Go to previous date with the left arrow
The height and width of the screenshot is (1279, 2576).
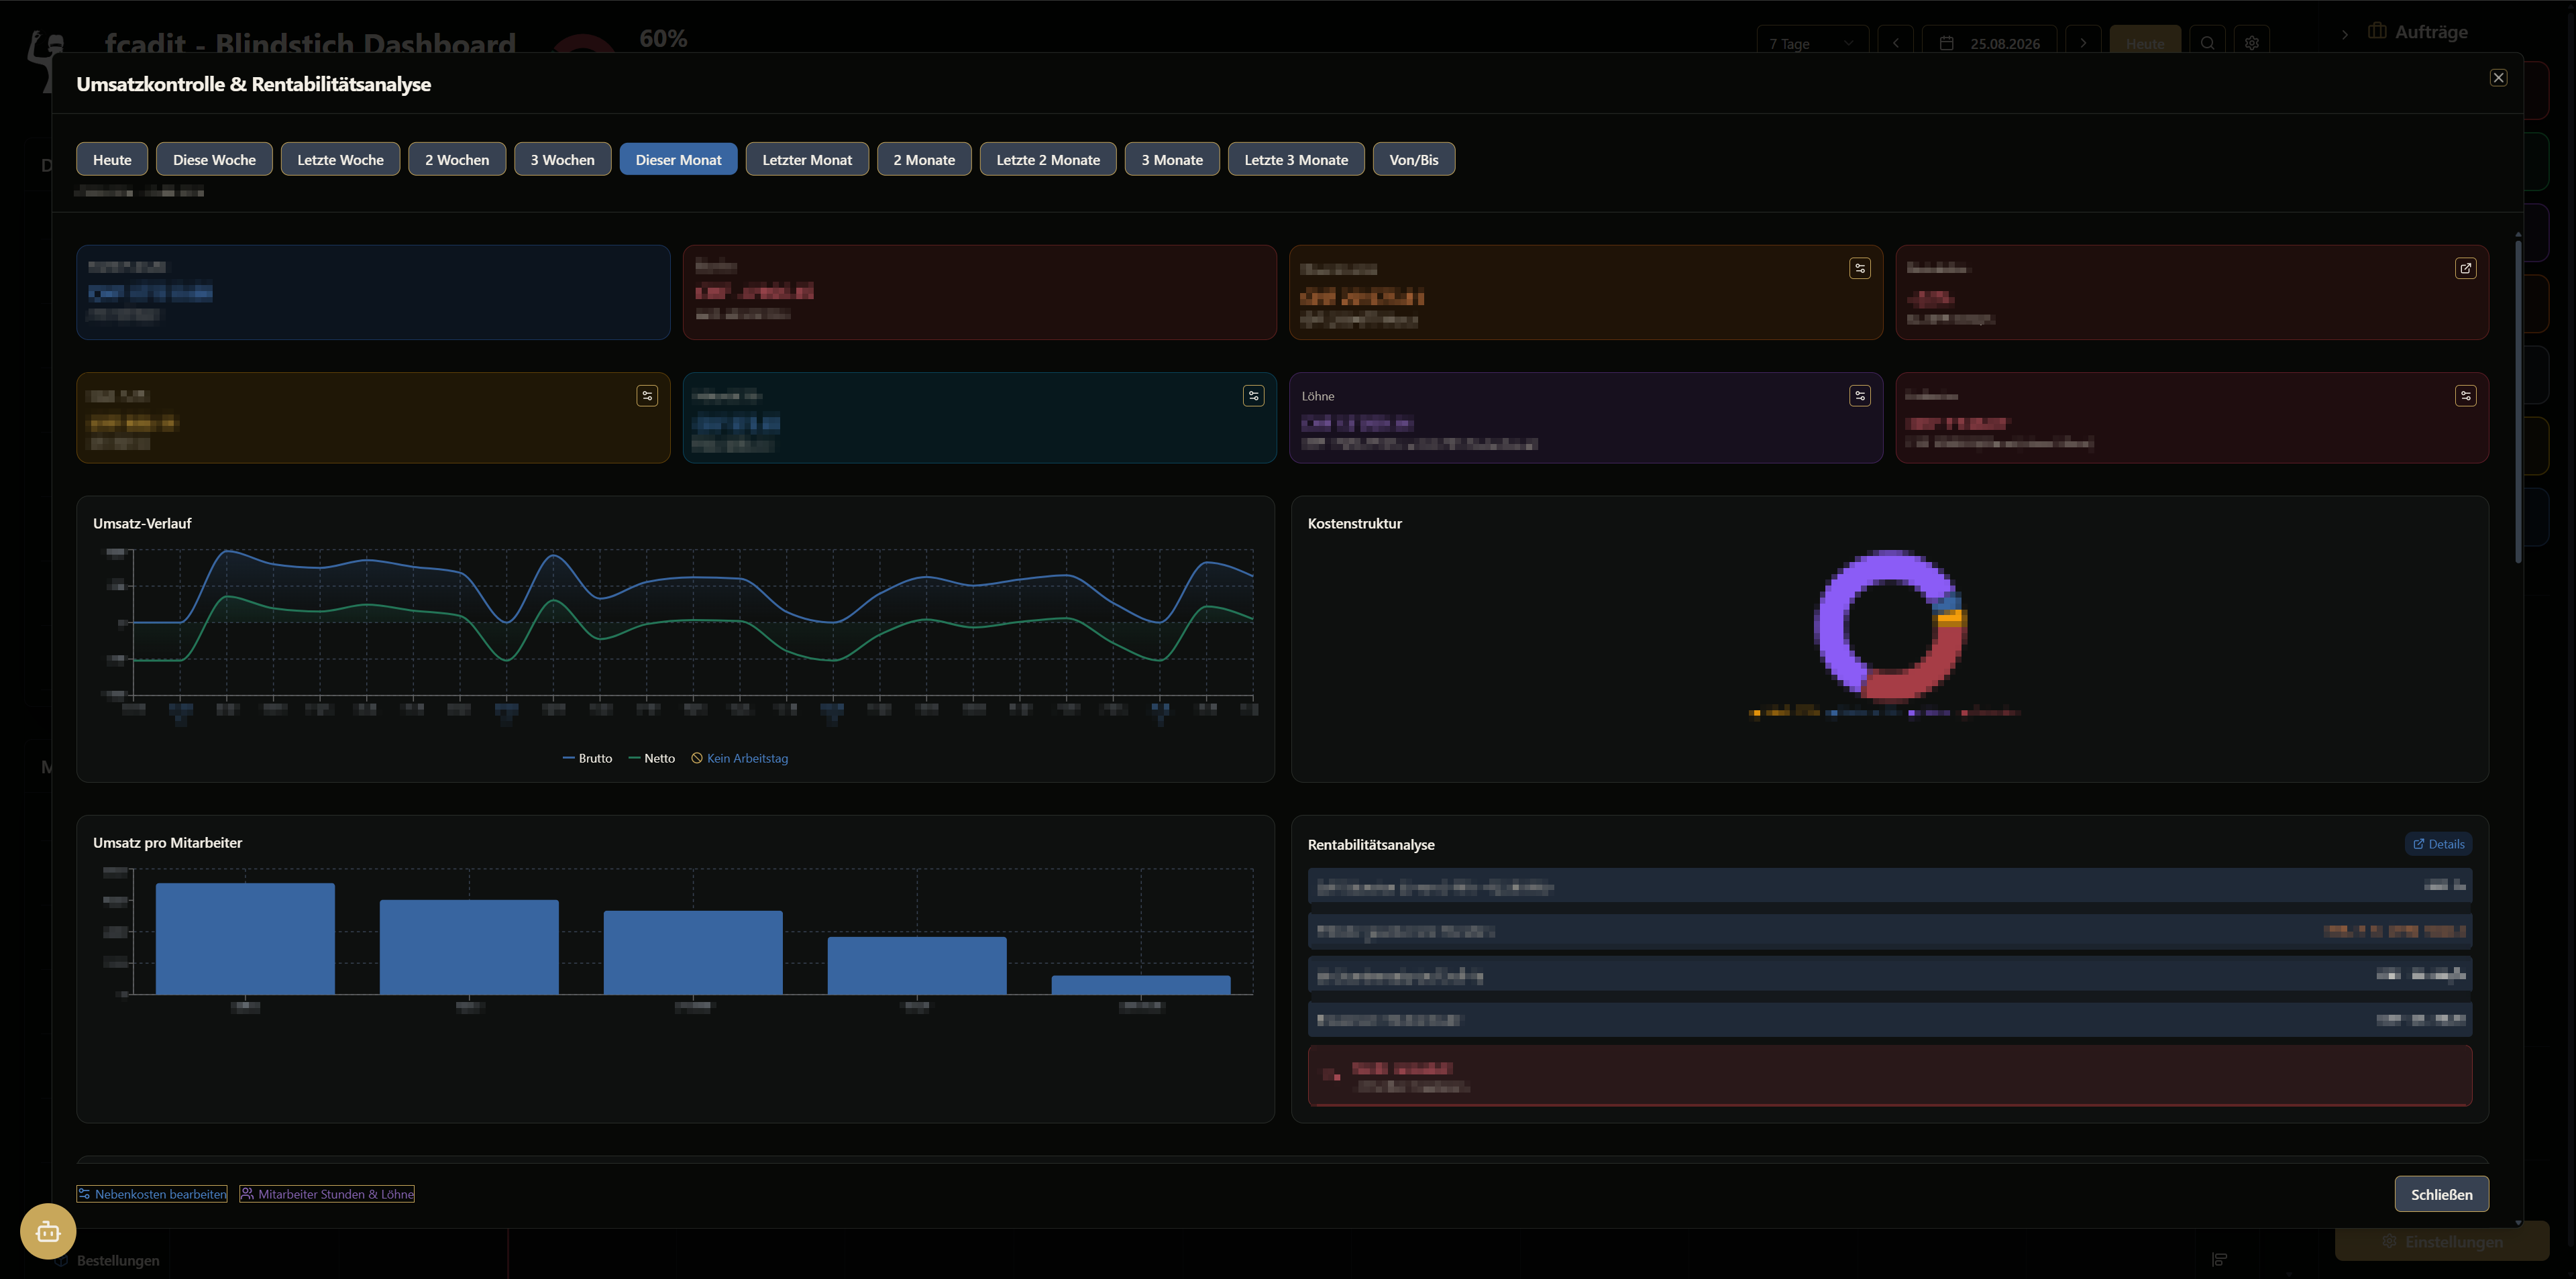[1895, 43]
